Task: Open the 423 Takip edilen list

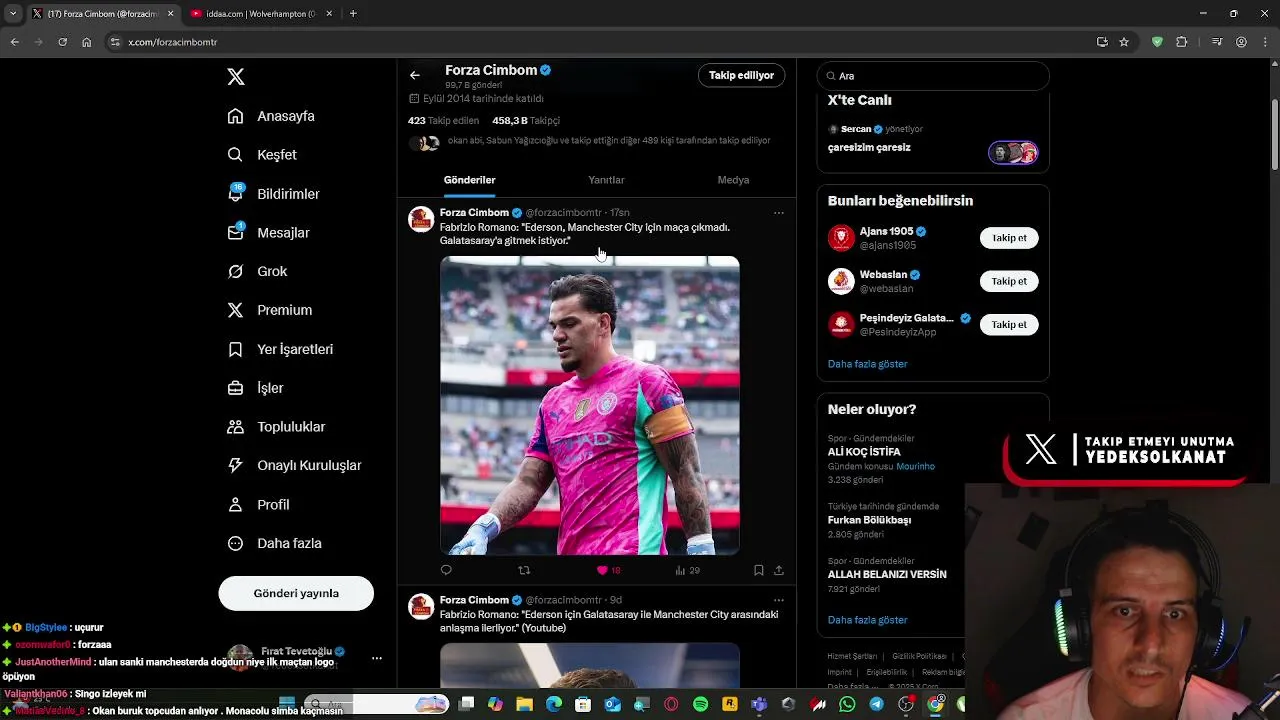Action: (443, 120)
